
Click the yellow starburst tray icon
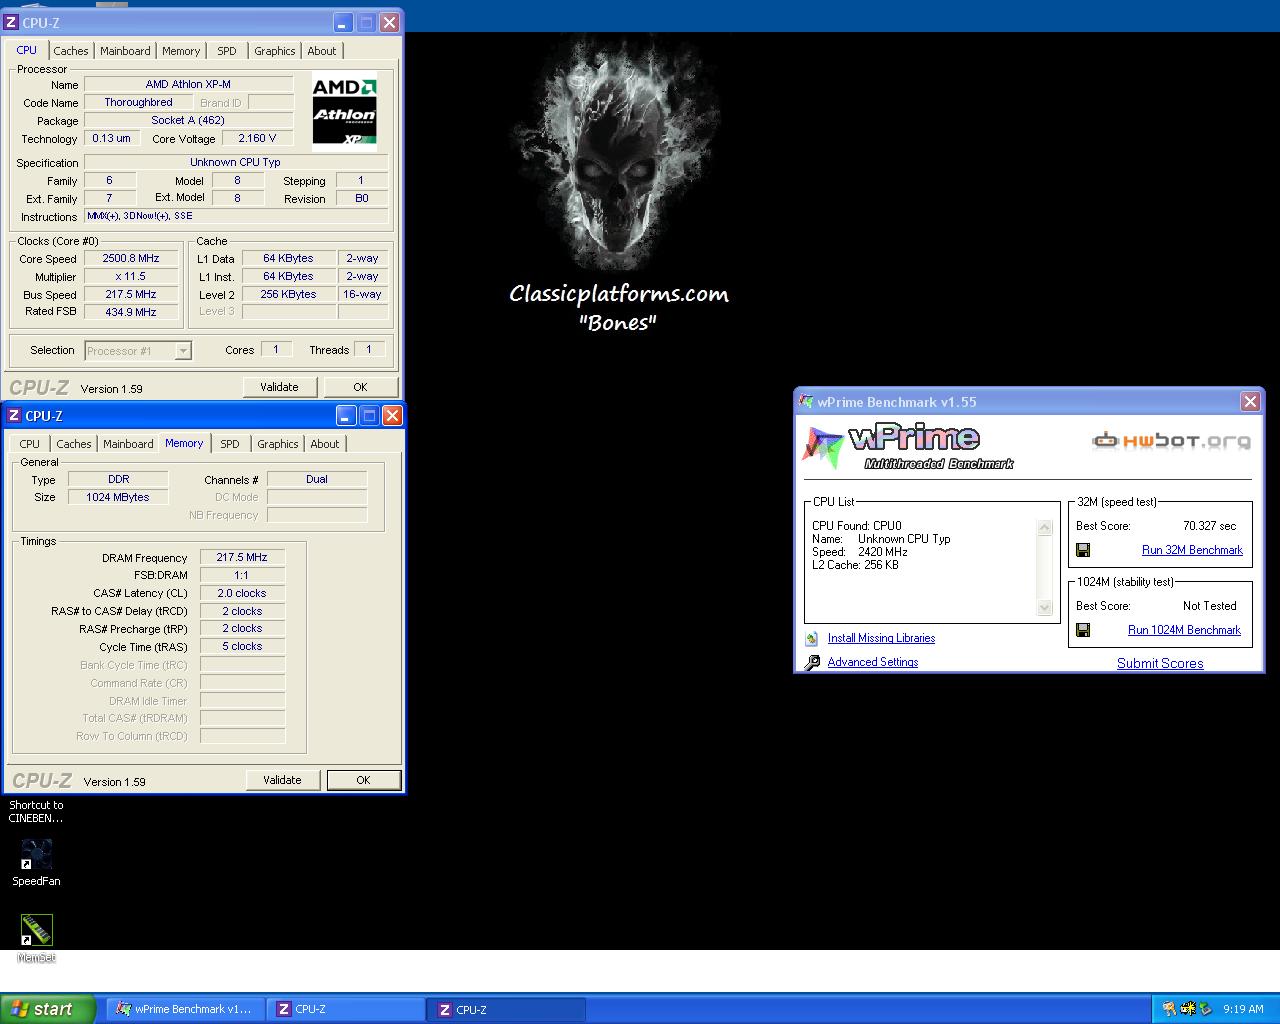1188,1009
